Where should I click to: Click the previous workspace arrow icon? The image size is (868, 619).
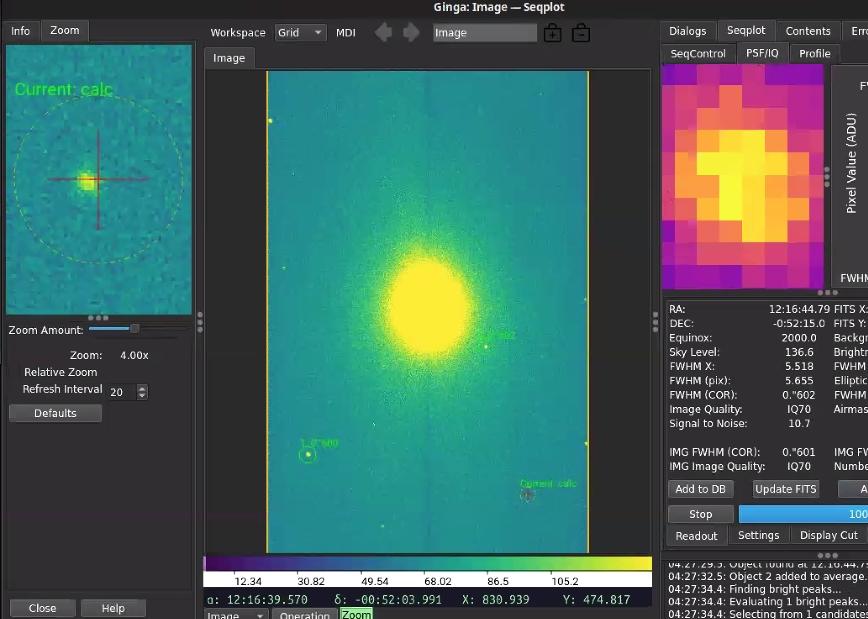[383, 33]
